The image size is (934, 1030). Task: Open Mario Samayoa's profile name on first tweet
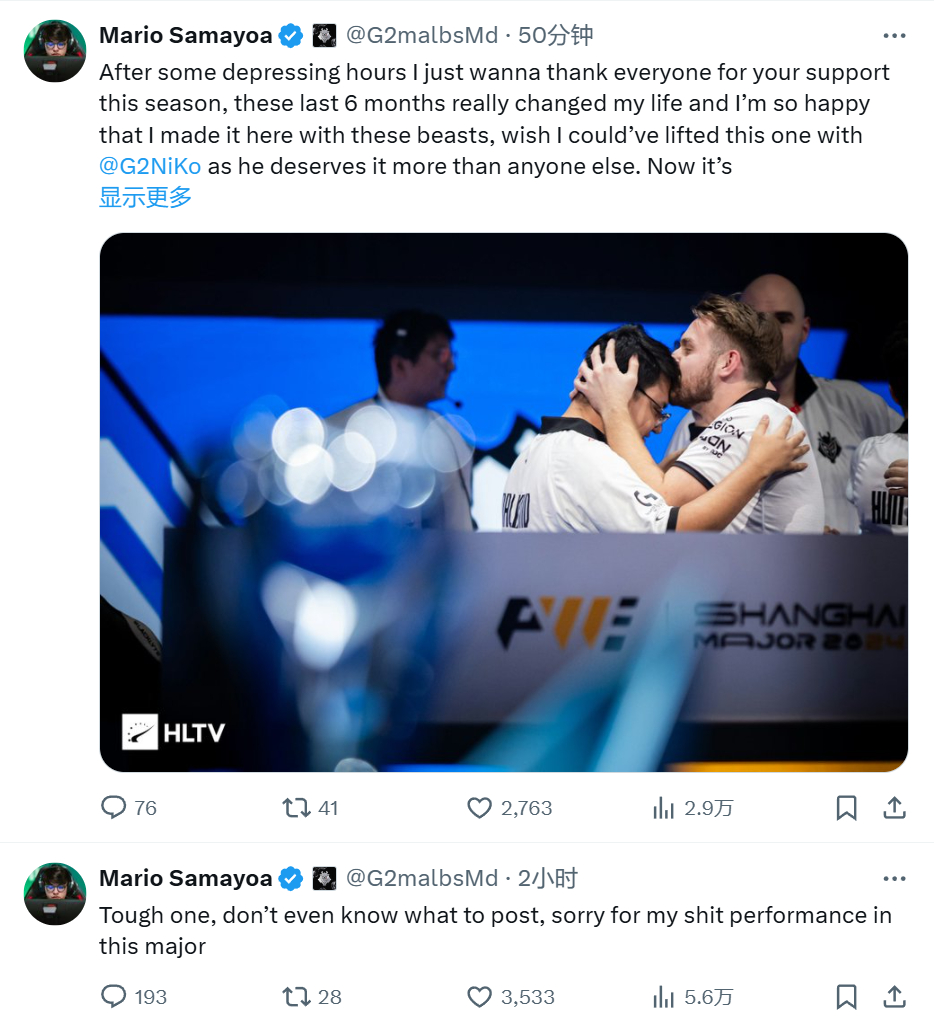185,36
